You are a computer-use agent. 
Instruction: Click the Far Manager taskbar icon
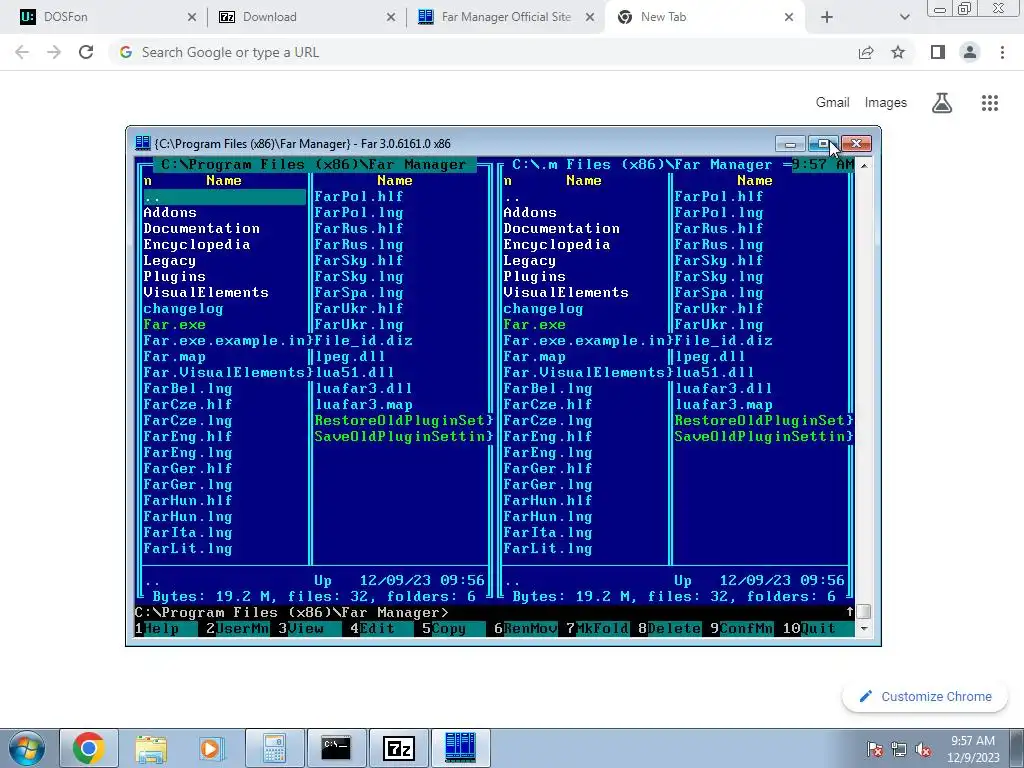coord(460,748)
